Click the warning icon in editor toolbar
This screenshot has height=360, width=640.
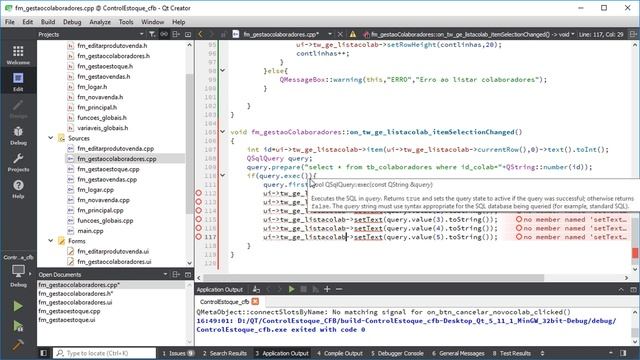(353, 34)
